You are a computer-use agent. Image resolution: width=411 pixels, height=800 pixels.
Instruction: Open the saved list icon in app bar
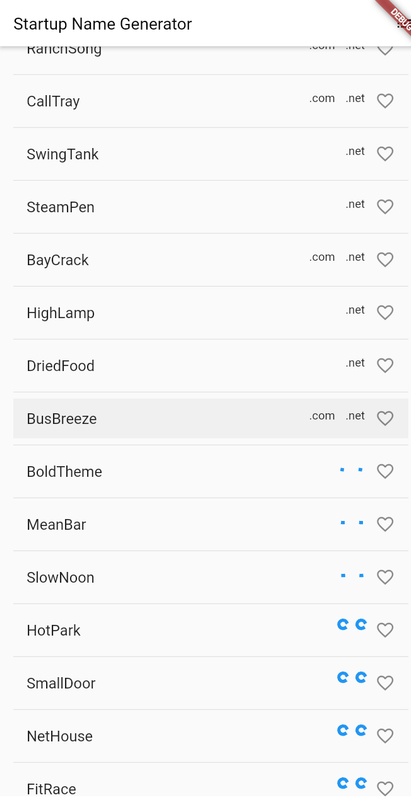pyautogui.click(x=403, y=24)
